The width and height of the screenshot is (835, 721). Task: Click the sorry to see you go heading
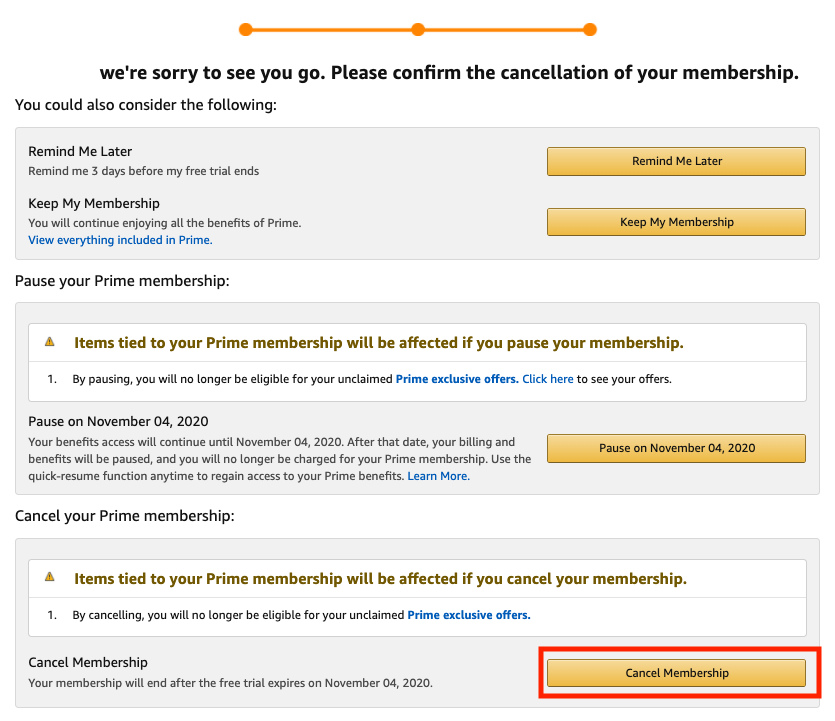(x=449, y=73)
